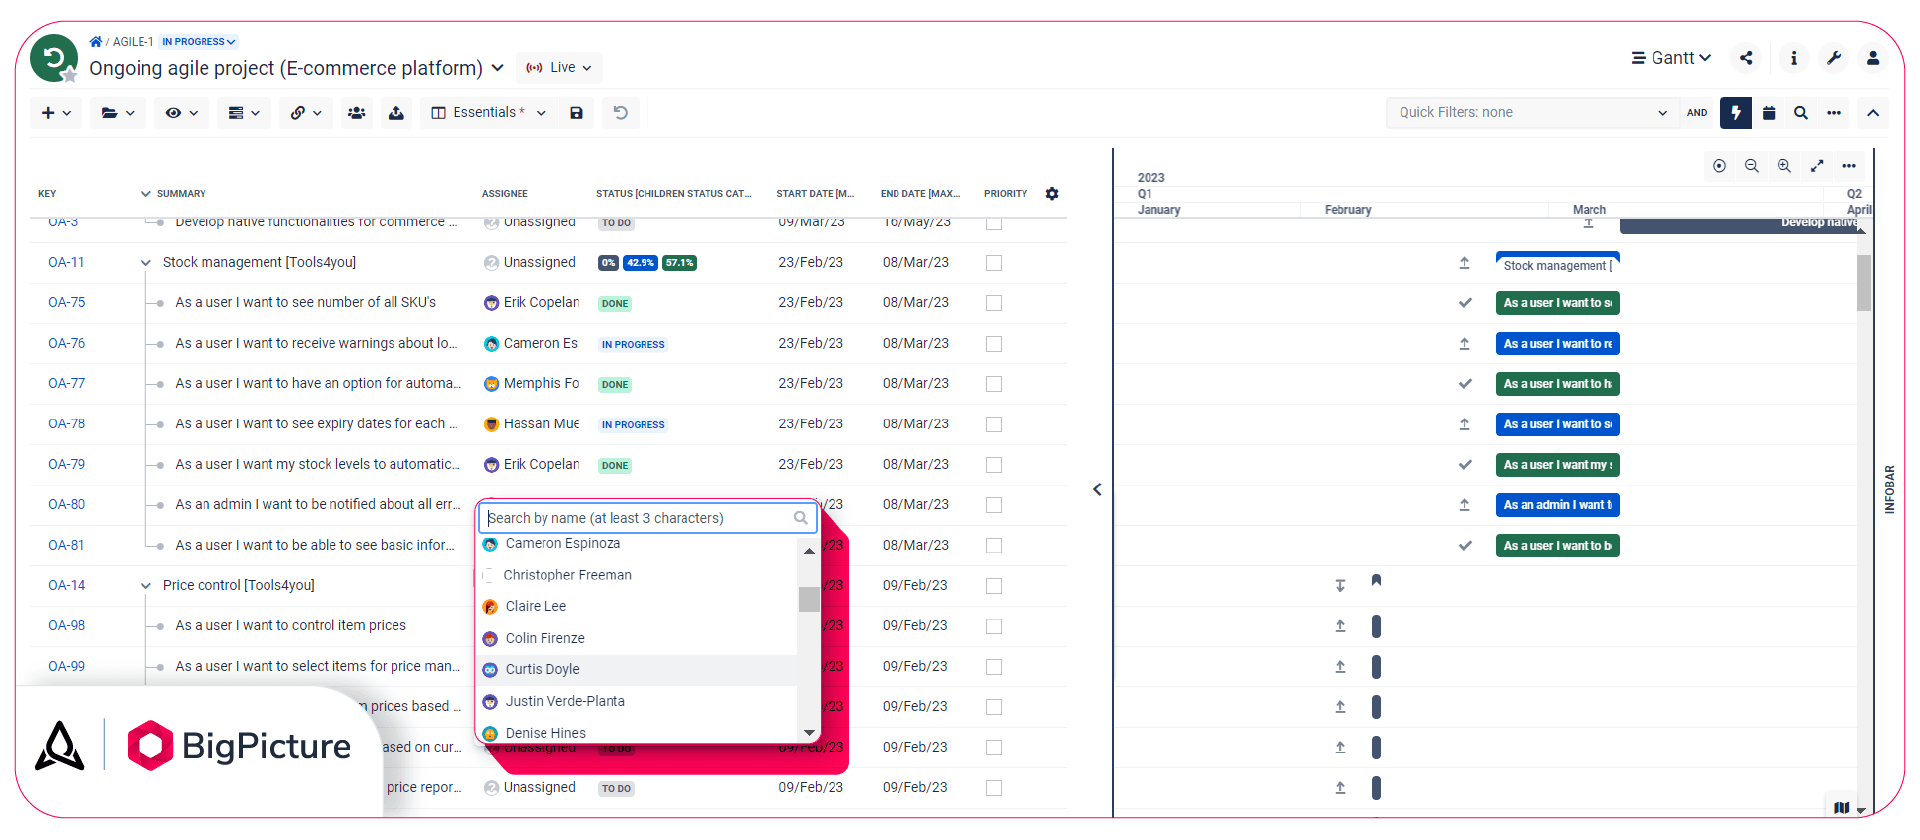
Task: Tick priority checkbox for OA-78
Action: [x=994, y=424]
